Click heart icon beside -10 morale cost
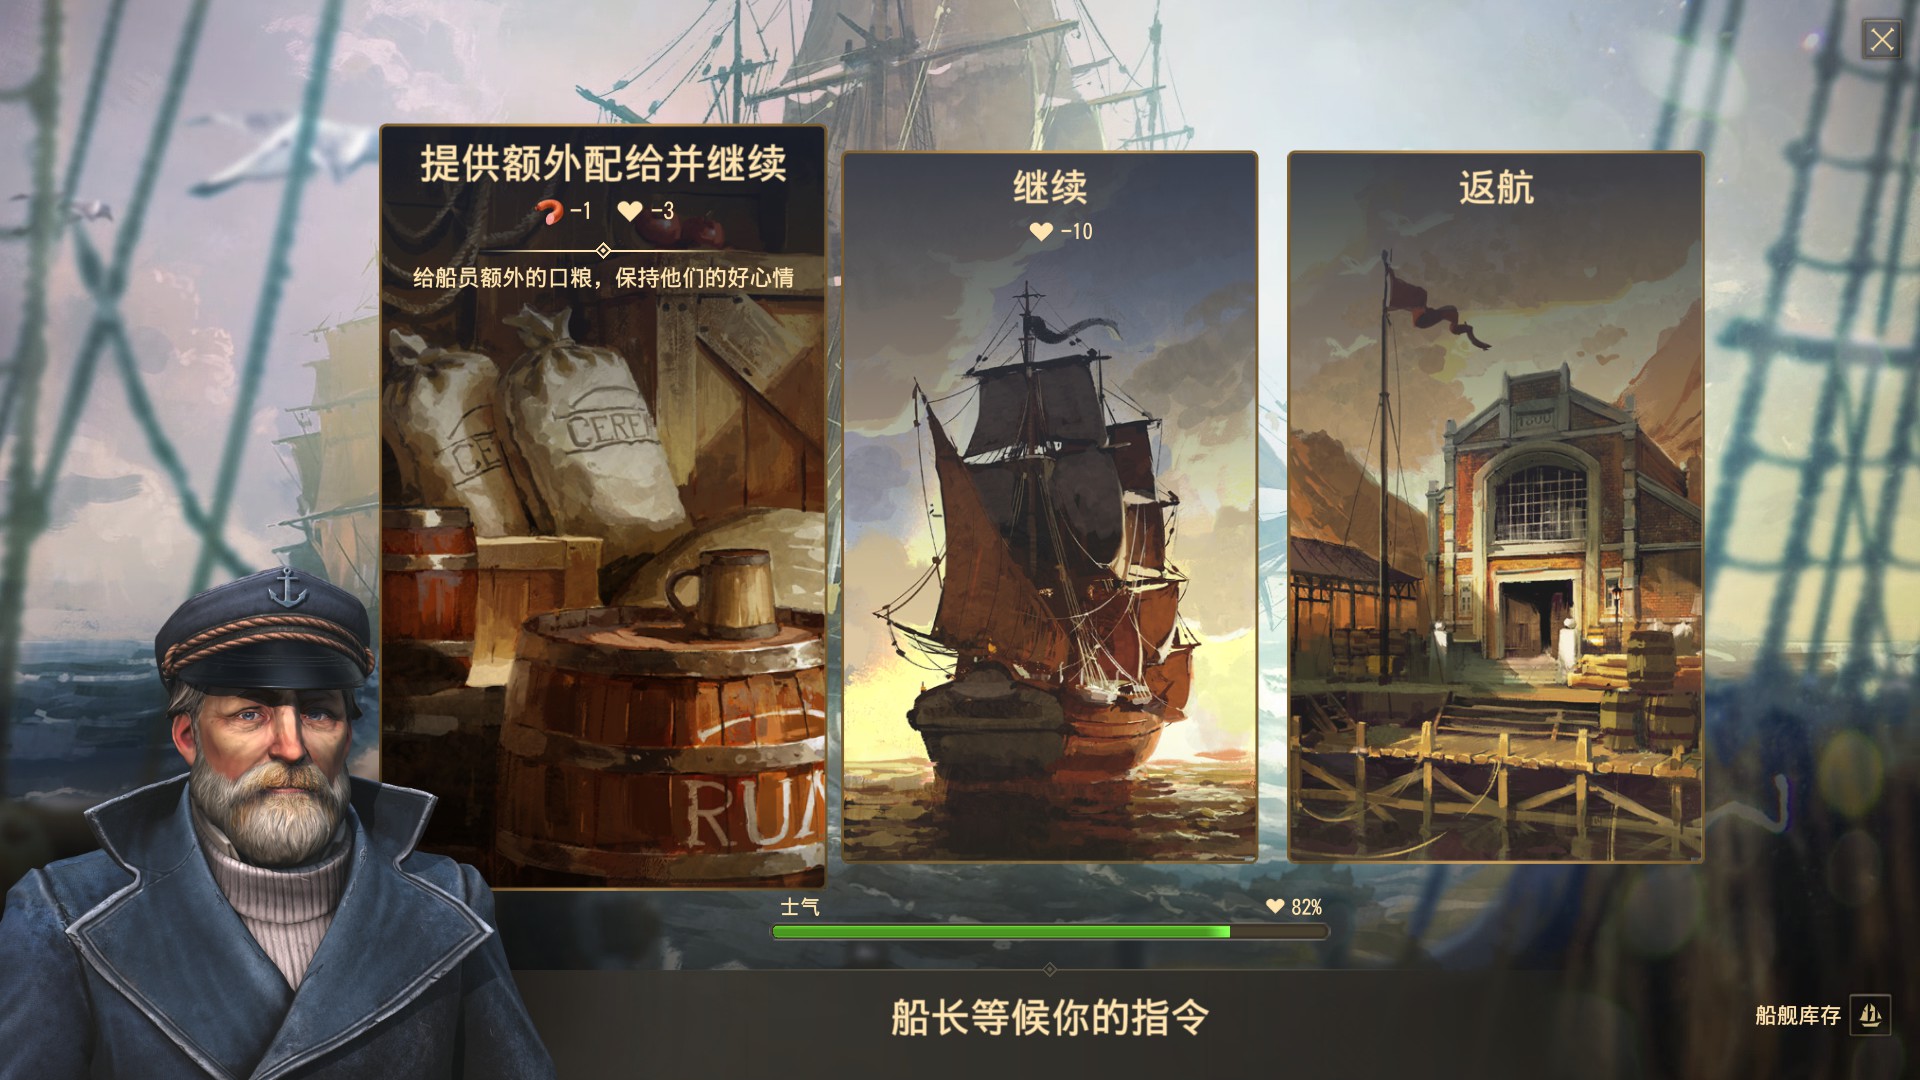Image resolution: width=1920 pixels, height=1080 pixels. (x=1041, y=231)
